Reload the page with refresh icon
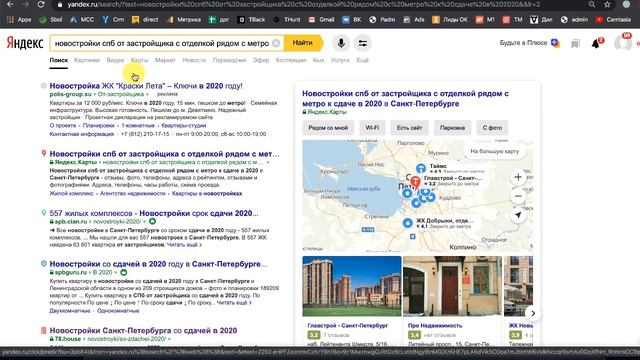Viewport: 640px width, 360px height. pyautogui.click(x=41, y=4)
